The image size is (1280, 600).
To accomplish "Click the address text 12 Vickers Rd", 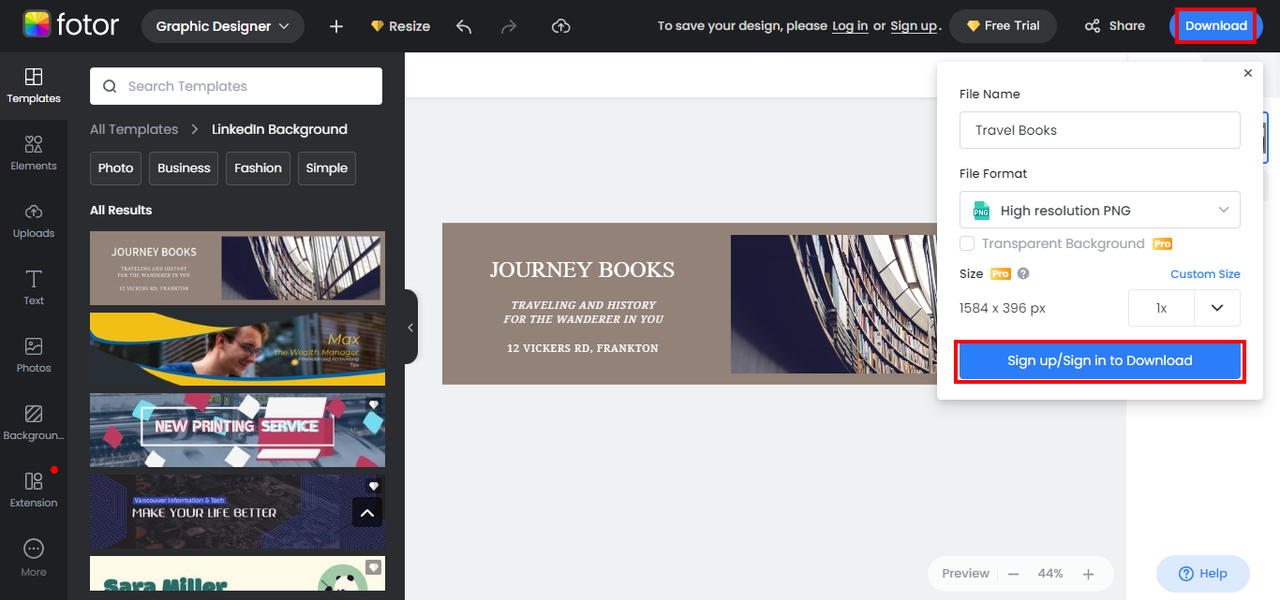I will tap(583, 348).
